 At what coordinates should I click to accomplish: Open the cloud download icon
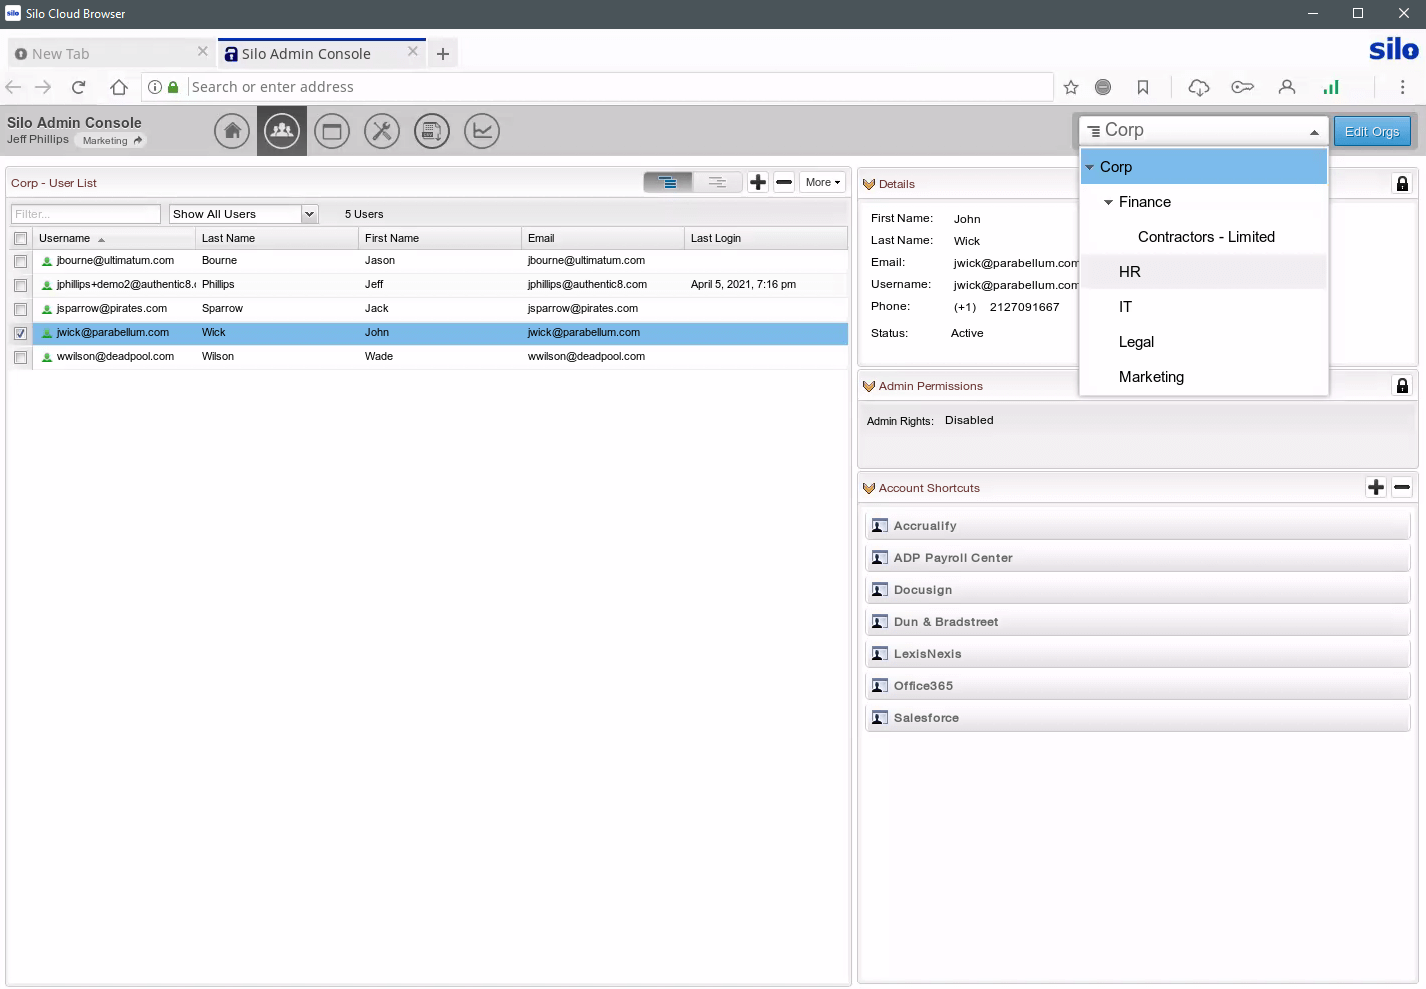pos(1199,87)
